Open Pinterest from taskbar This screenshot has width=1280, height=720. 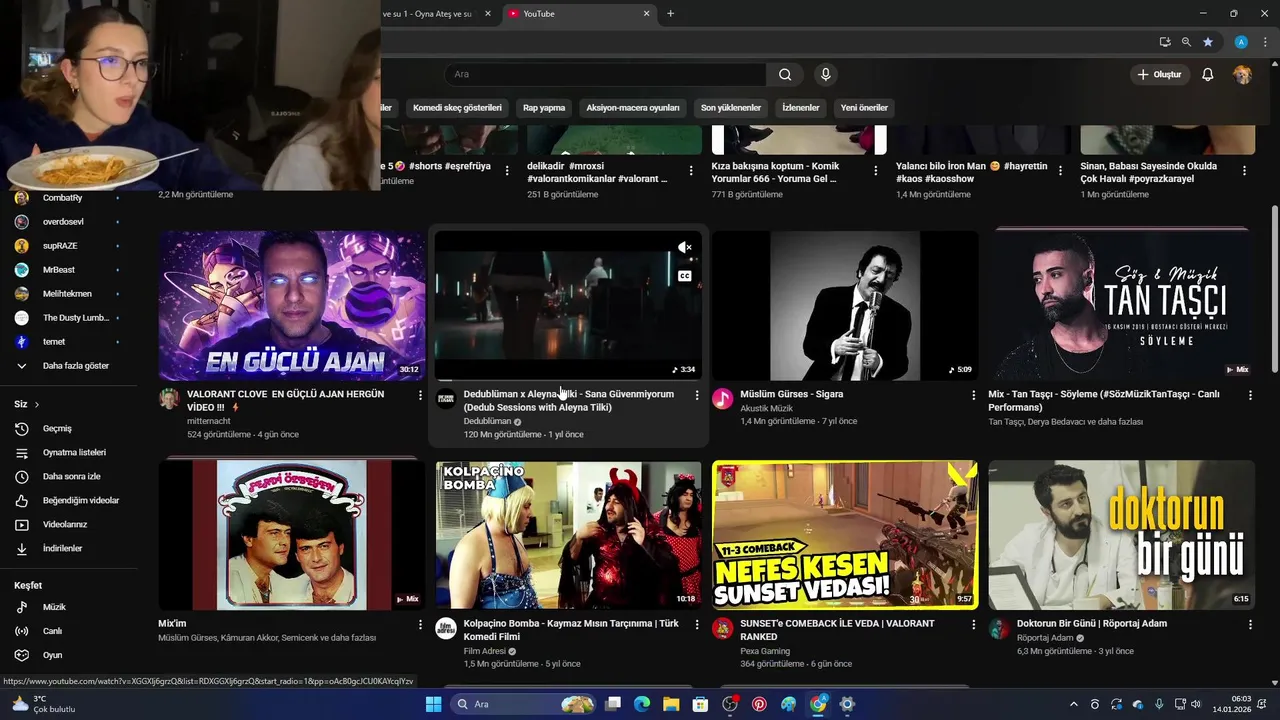tap(759, 704)
